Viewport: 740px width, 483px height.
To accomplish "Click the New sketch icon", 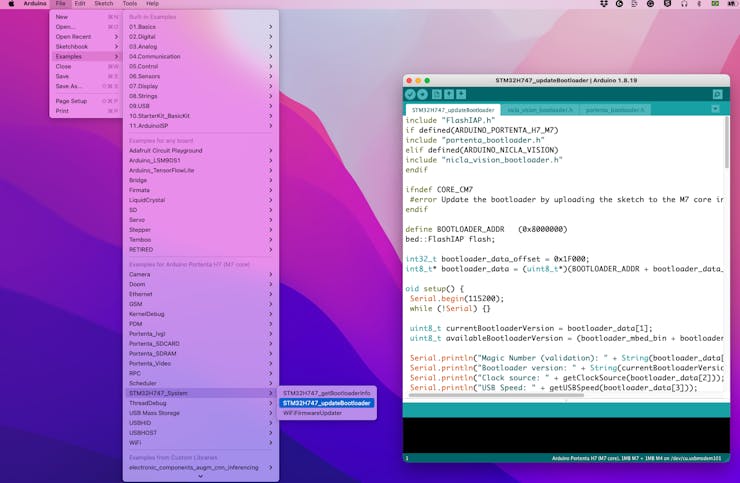I will coord(437,94).
